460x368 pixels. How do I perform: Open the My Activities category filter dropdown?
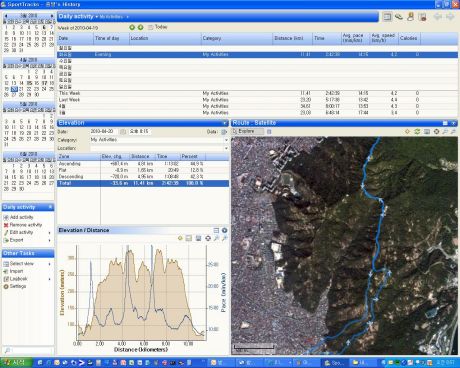[114, 17]
